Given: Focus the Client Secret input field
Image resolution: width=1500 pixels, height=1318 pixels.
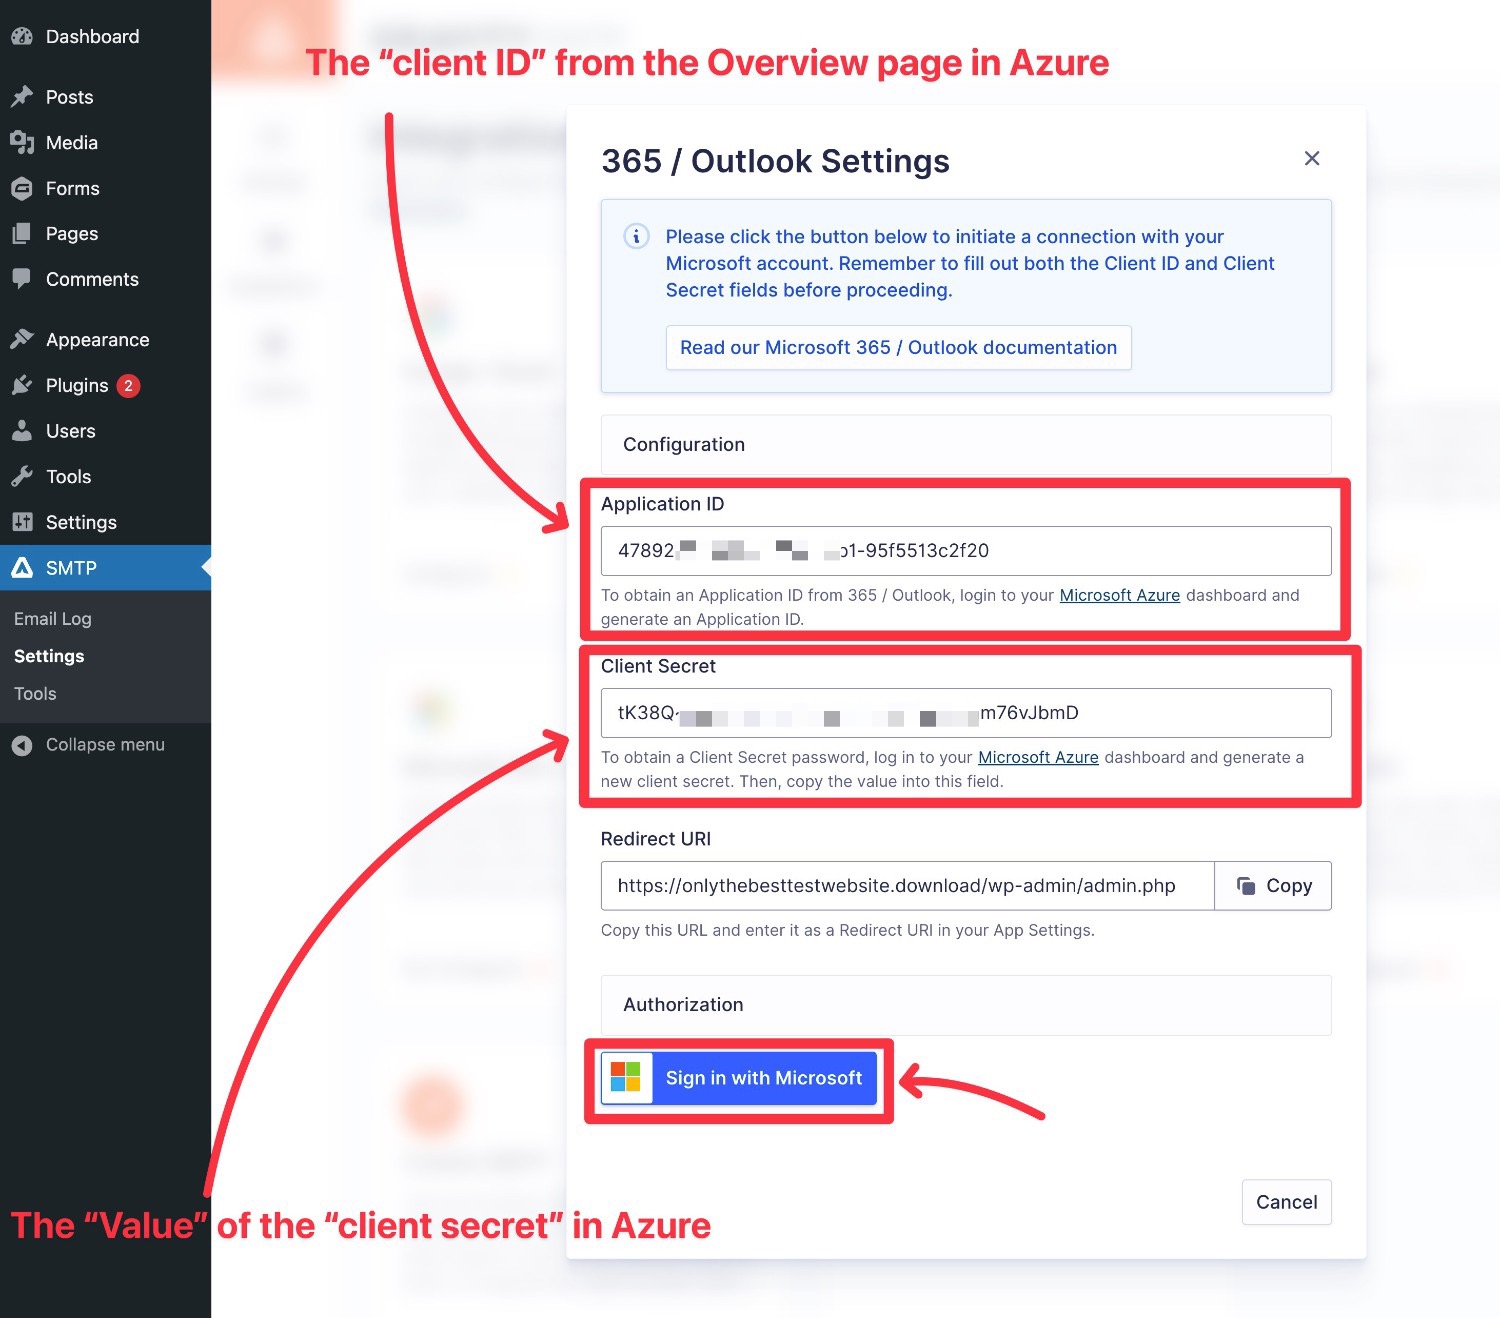Looking at the screenshot, I should coord(966,713).
